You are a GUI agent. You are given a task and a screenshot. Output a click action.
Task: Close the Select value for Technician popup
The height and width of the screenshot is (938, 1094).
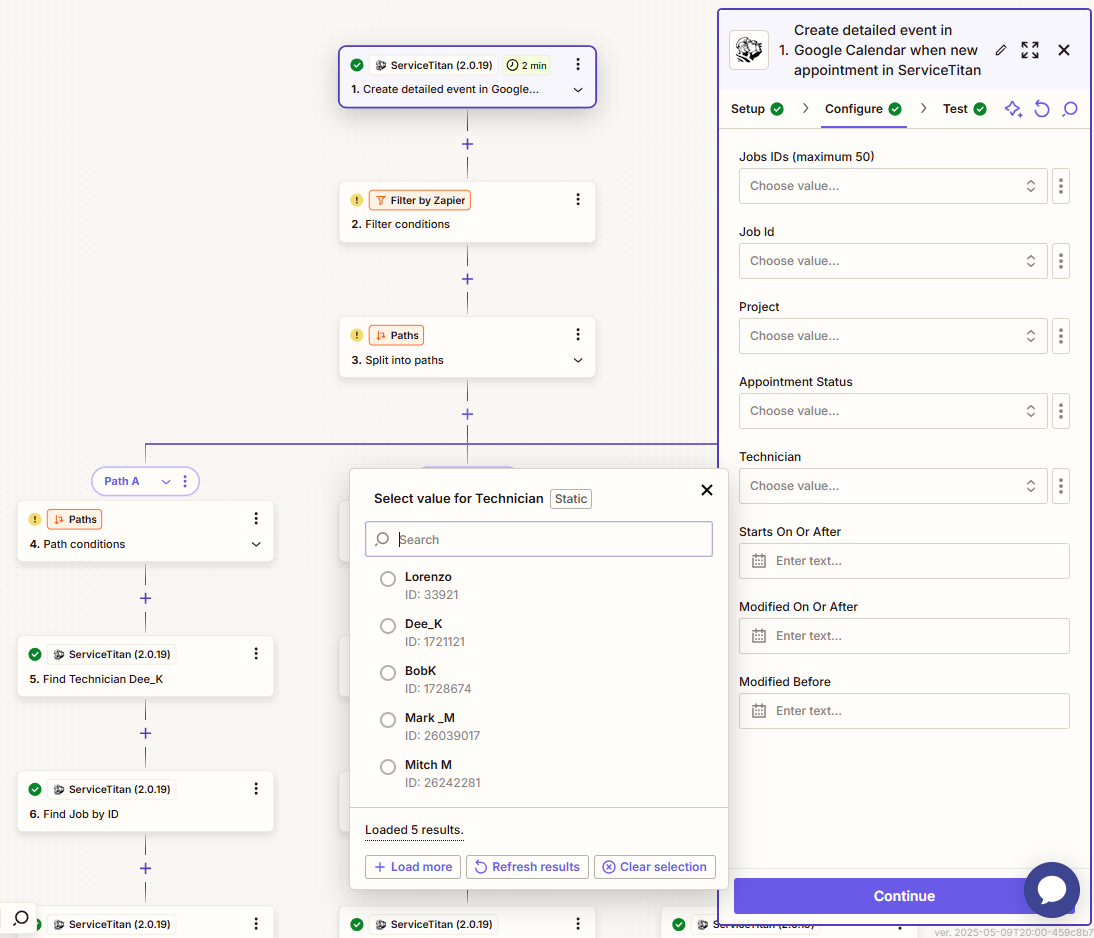point(707,490)
